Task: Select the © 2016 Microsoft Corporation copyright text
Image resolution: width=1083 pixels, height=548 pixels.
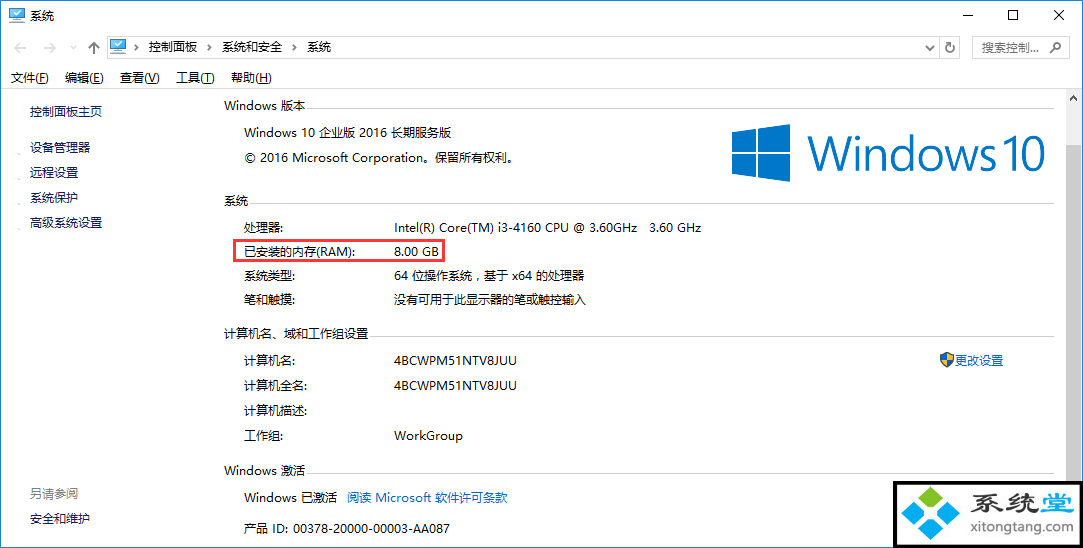Action: [379, 158]
